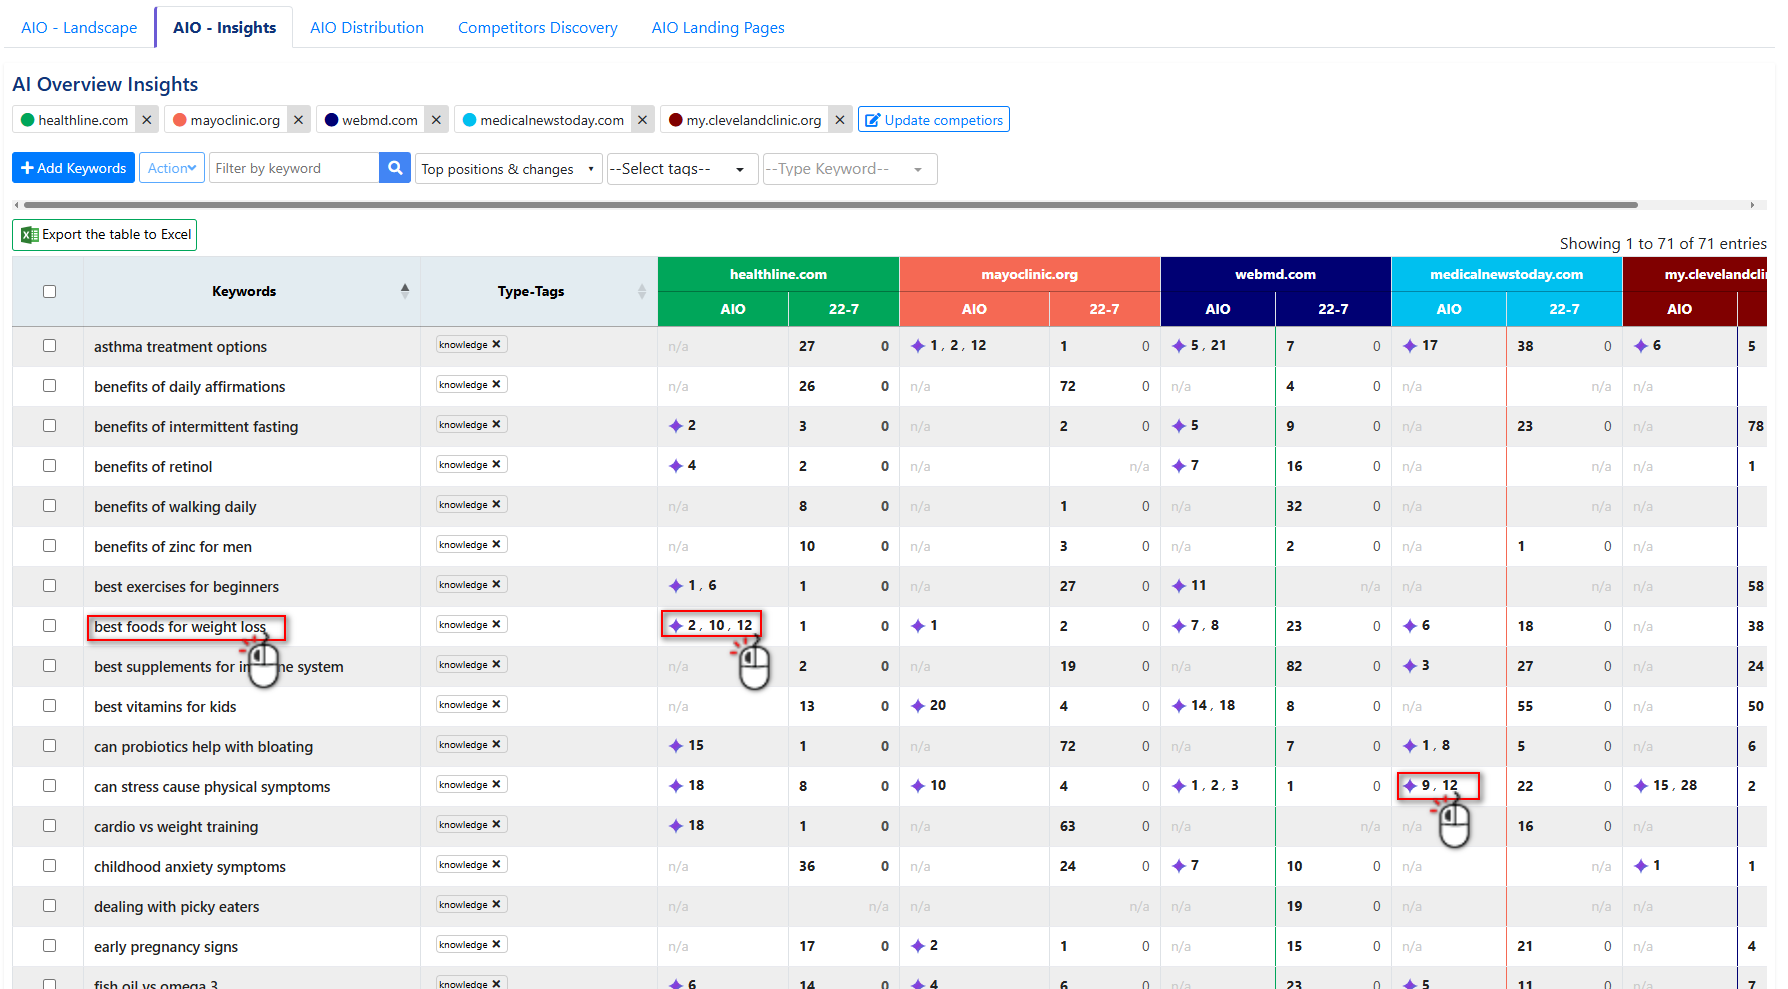This screenshot has height=989, width=1788.
Task: Click keyword 'can probiotics help with bloating'
Action: click(203, 747)
